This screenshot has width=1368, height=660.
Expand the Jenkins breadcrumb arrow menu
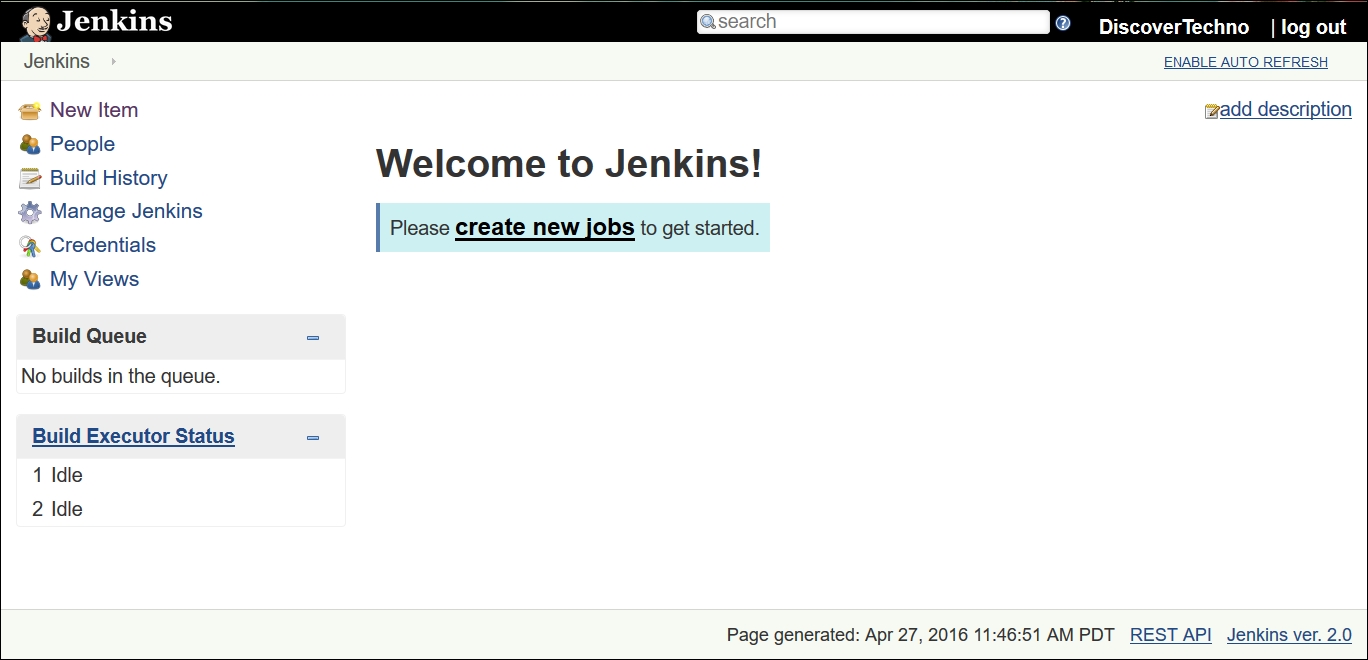113,62
